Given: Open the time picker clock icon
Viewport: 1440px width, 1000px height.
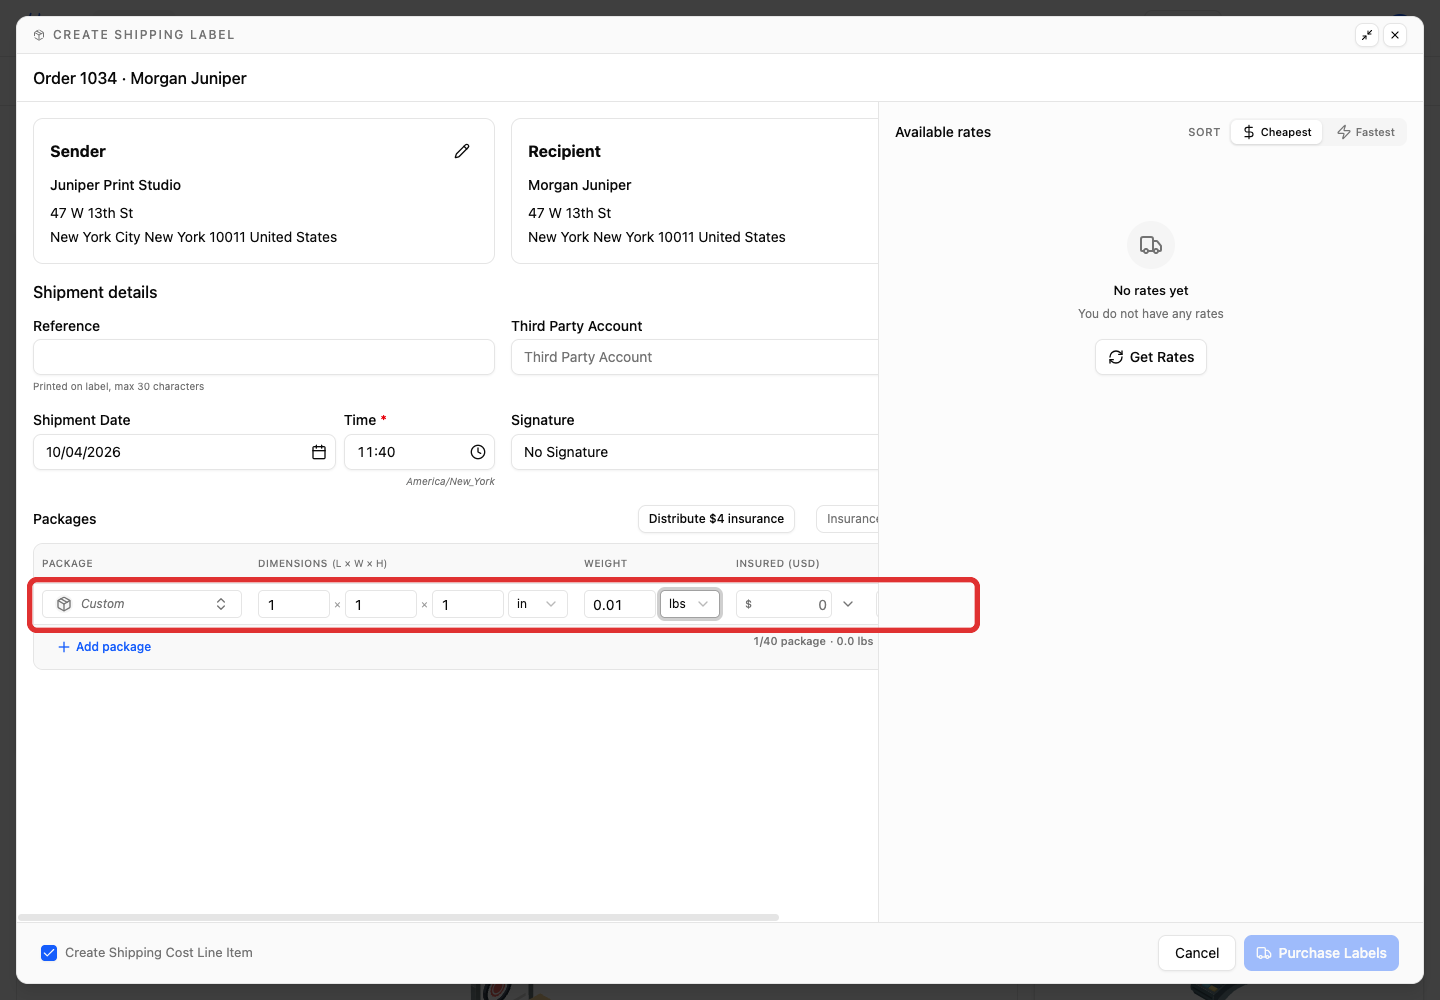Looking at the screenshot, I should click(x=478, y=452).
